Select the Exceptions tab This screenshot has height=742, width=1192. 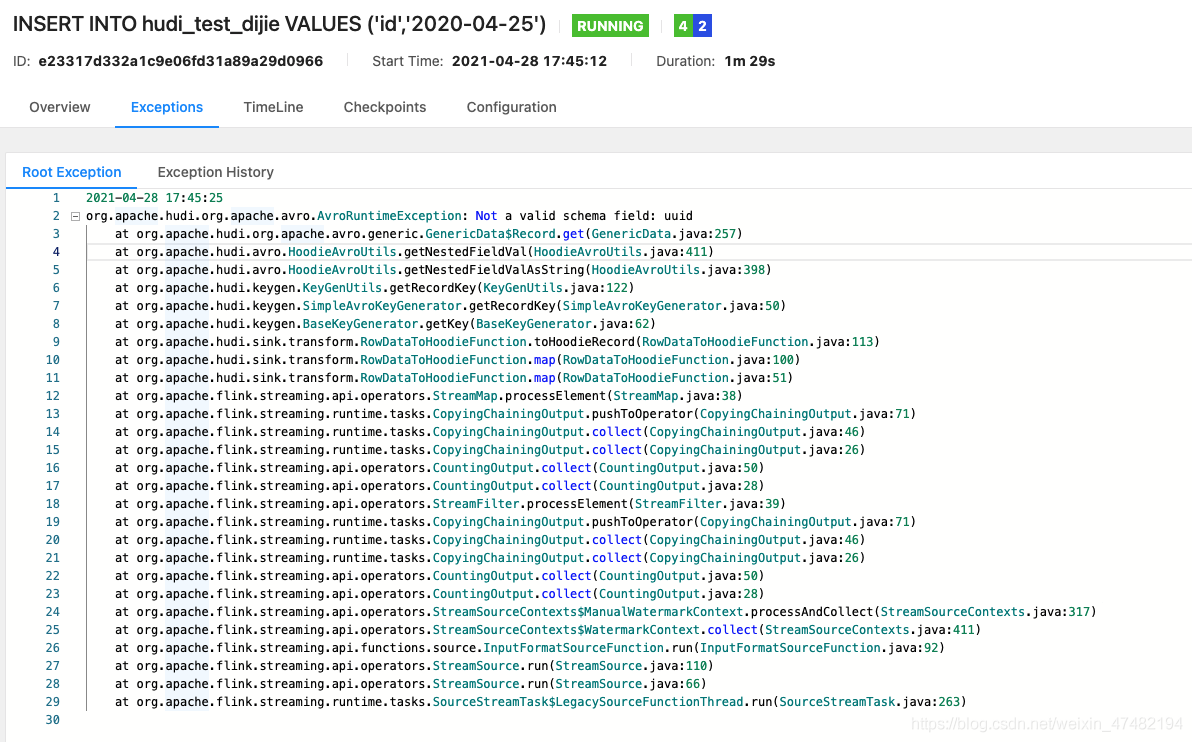coord(166,107)
